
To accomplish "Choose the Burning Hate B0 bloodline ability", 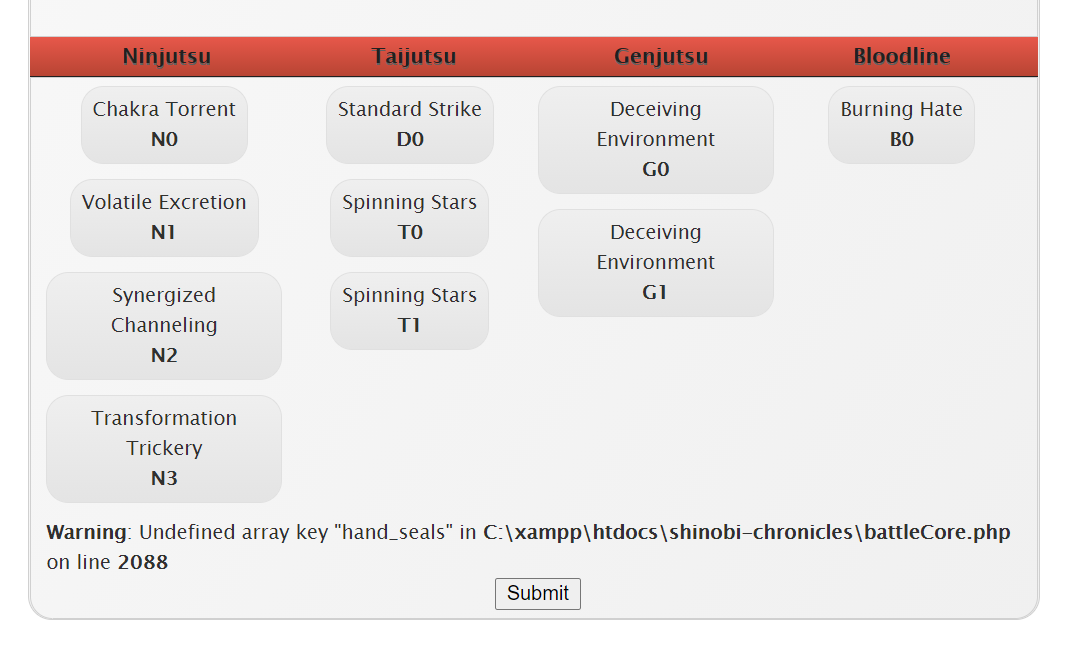I will (x=900, y=124).
